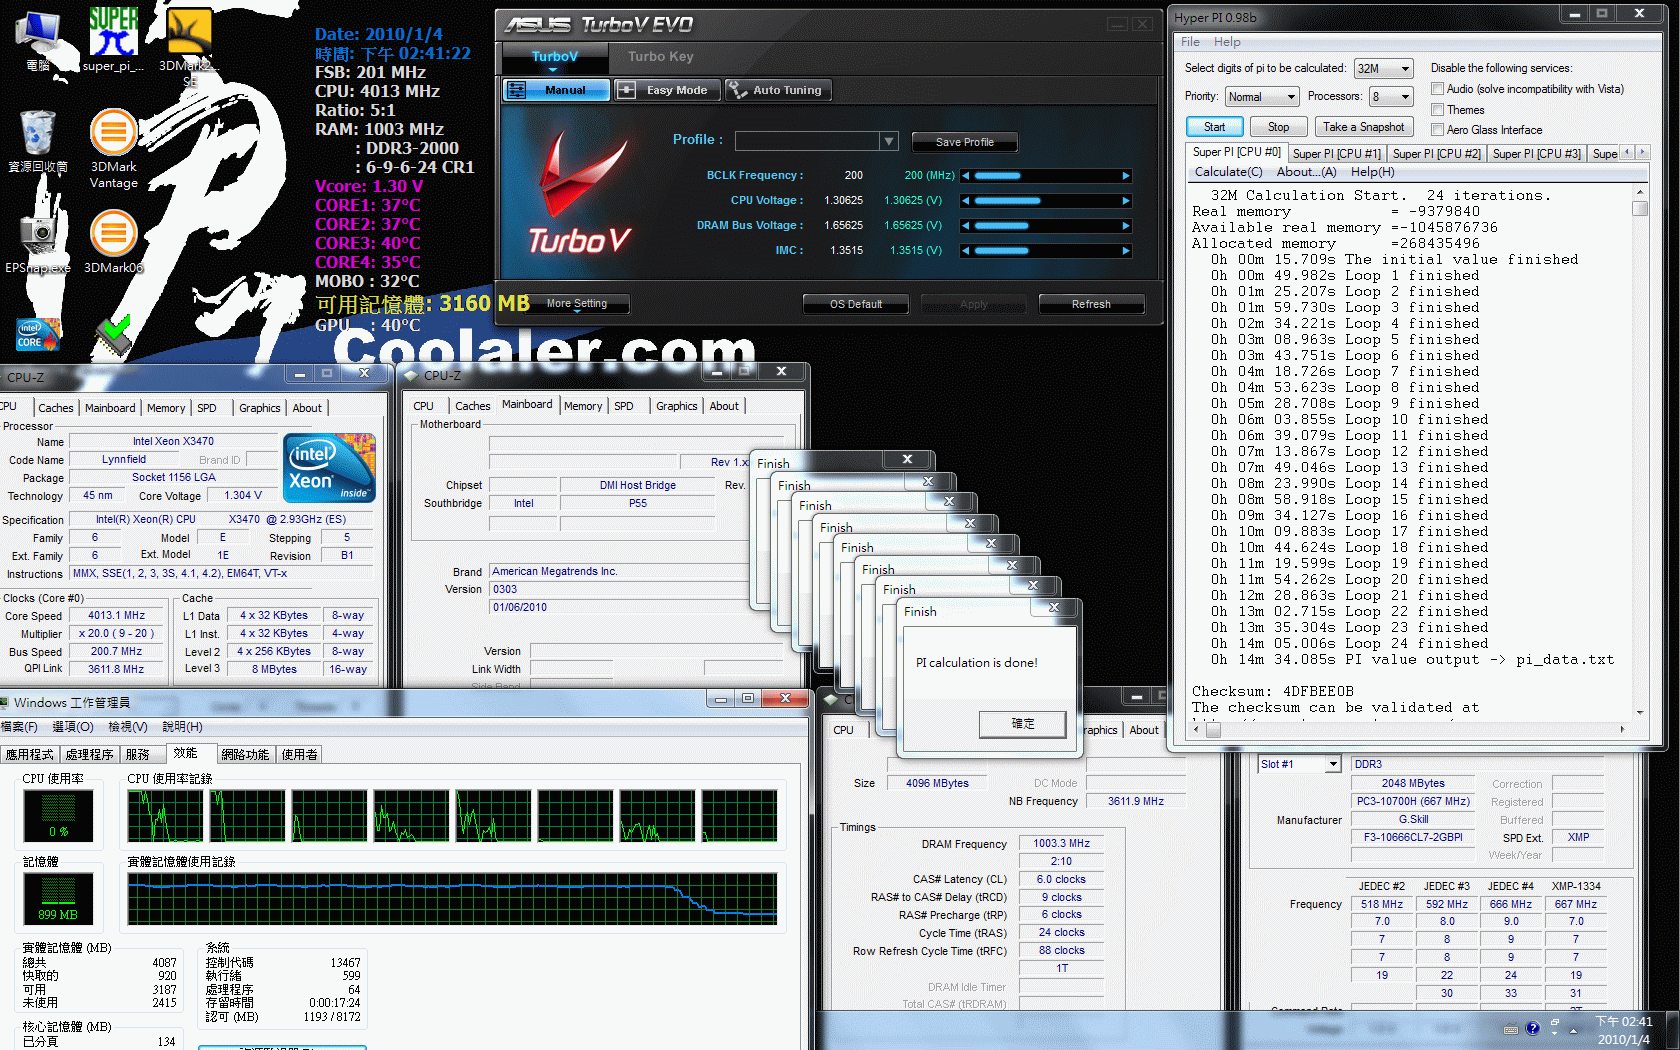The width and height of the screenshot is (1680, 1050).
Task: Open Super PI [CPU #3] tab
Action: tap(1536, 154)
